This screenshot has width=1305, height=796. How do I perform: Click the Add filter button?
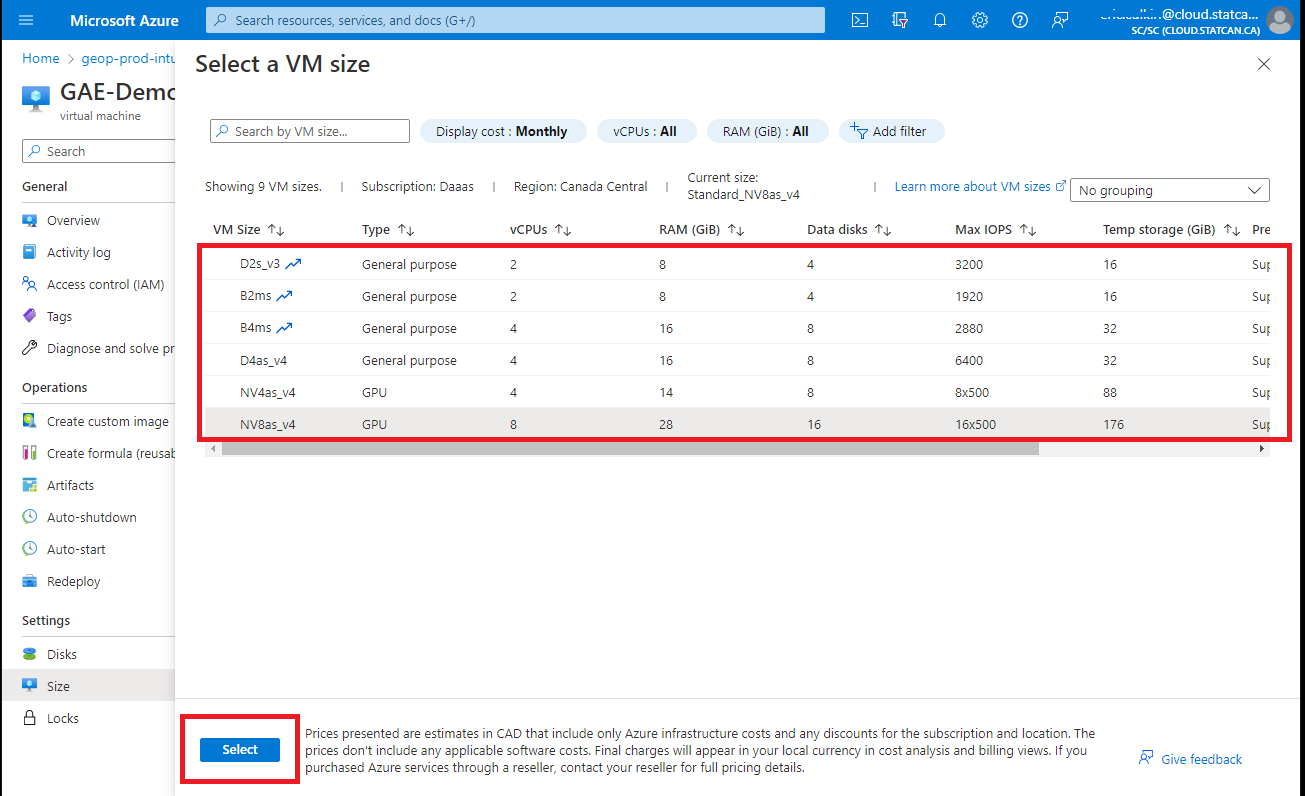coord(891,131)
